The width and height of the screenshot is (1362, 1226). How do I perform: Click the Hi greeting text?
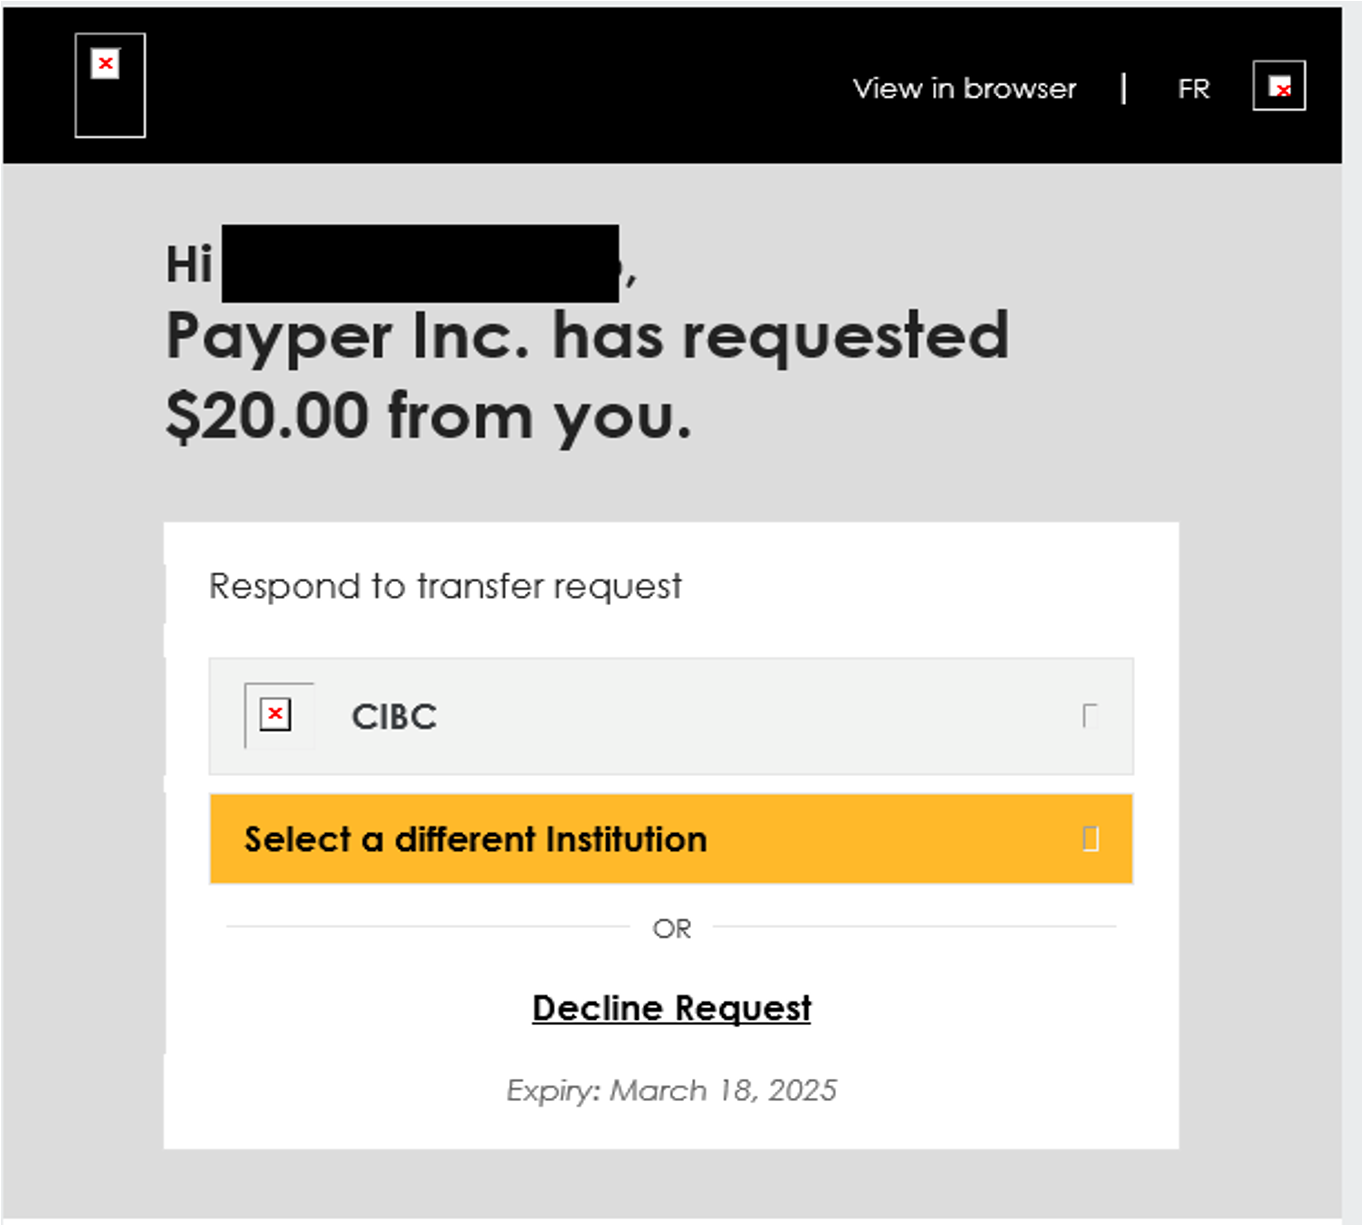(x=189, y=266)
